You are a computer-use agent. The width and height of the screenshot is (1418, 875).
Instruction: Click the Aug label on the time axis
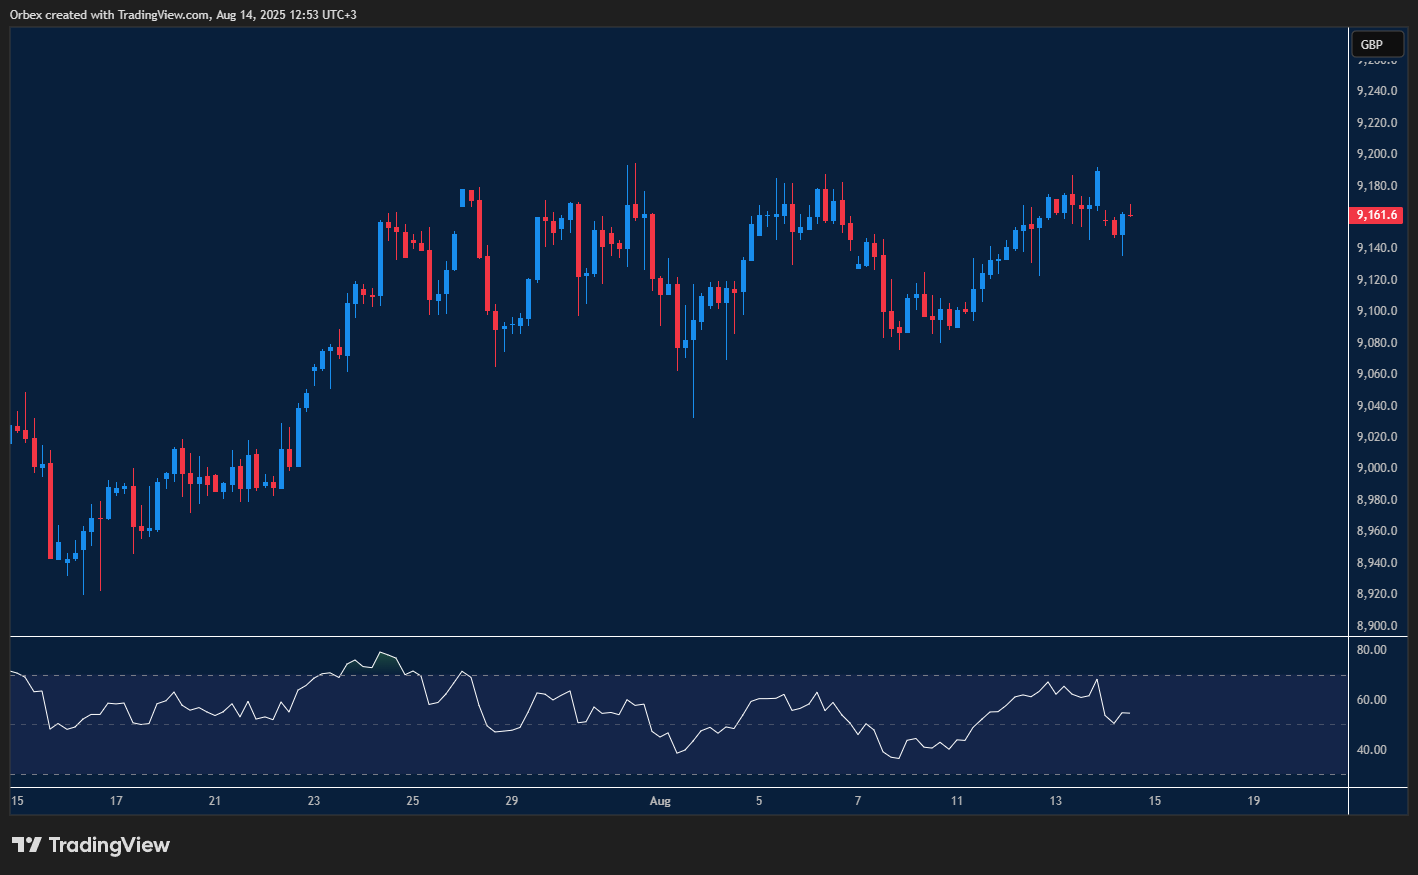(x=660, y=801)
